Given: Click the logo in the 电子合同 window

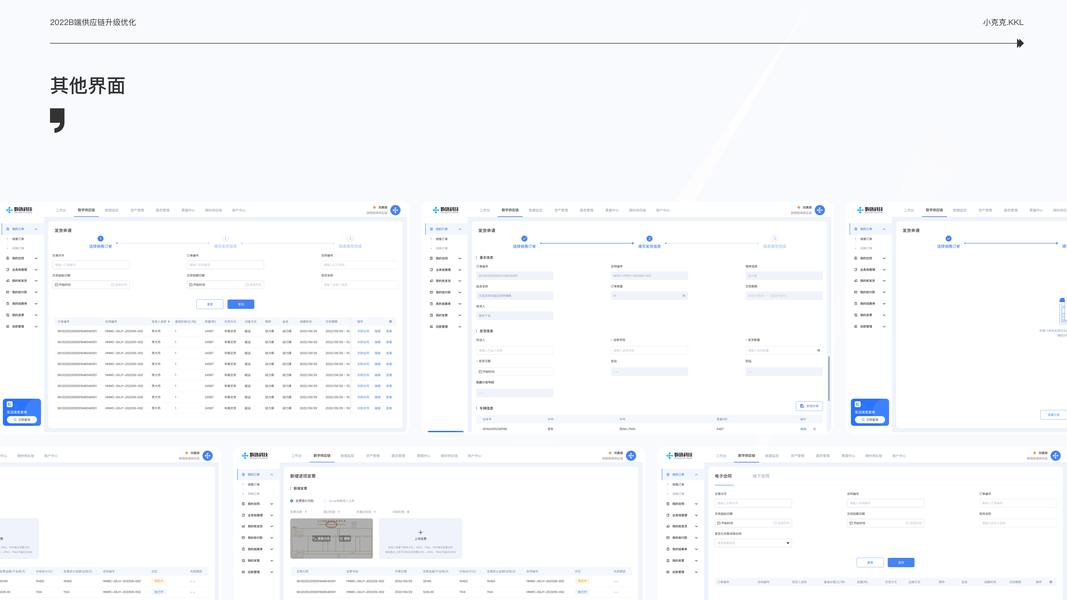Looking at the screenshot, I should click(679, 456).
